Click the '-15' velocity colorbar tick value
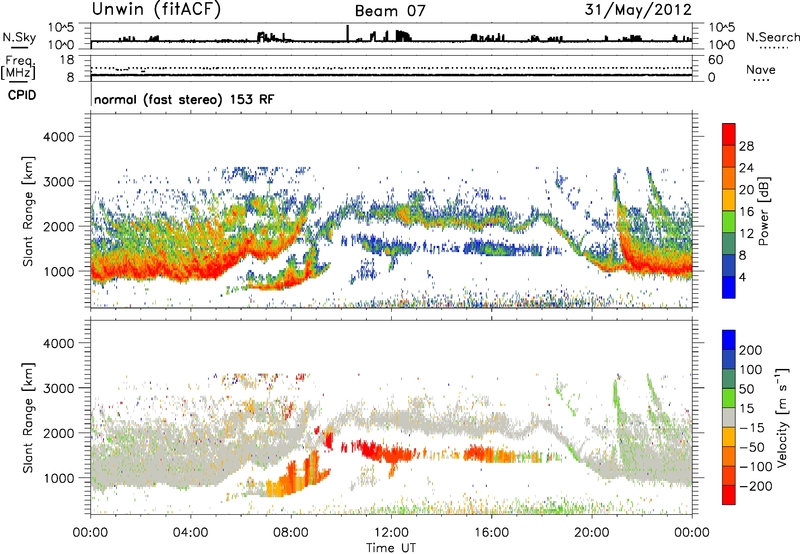This screenshot has width=800, height=554. (x=752, y=428)
